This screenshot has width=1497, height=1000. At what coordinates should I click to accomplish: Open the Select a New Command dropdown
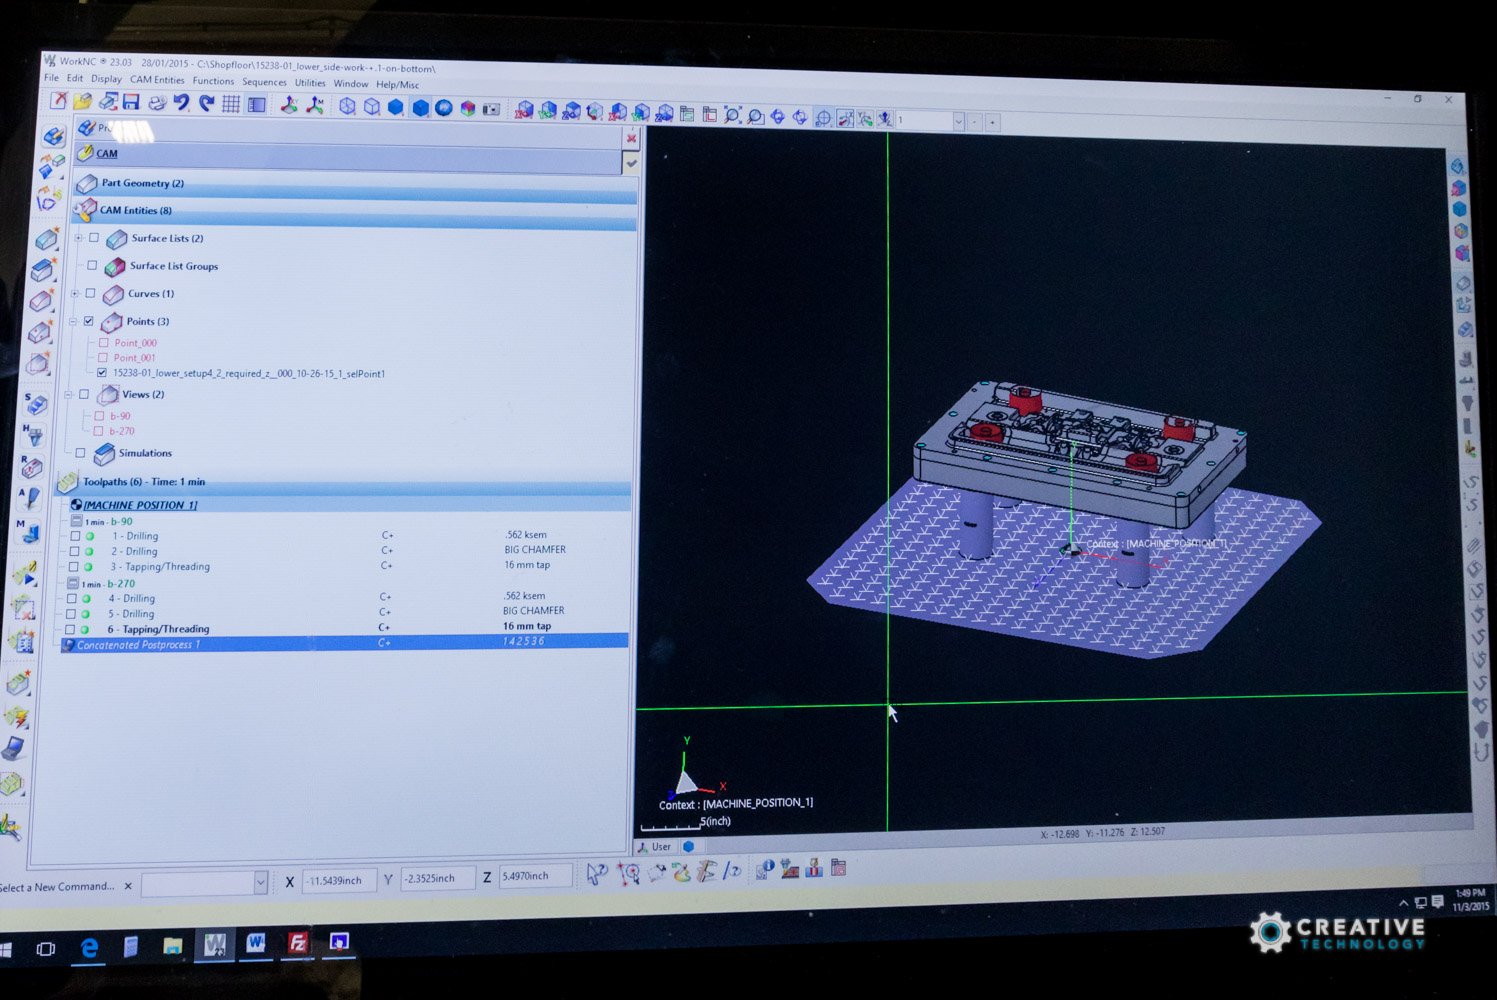point(260,883)
